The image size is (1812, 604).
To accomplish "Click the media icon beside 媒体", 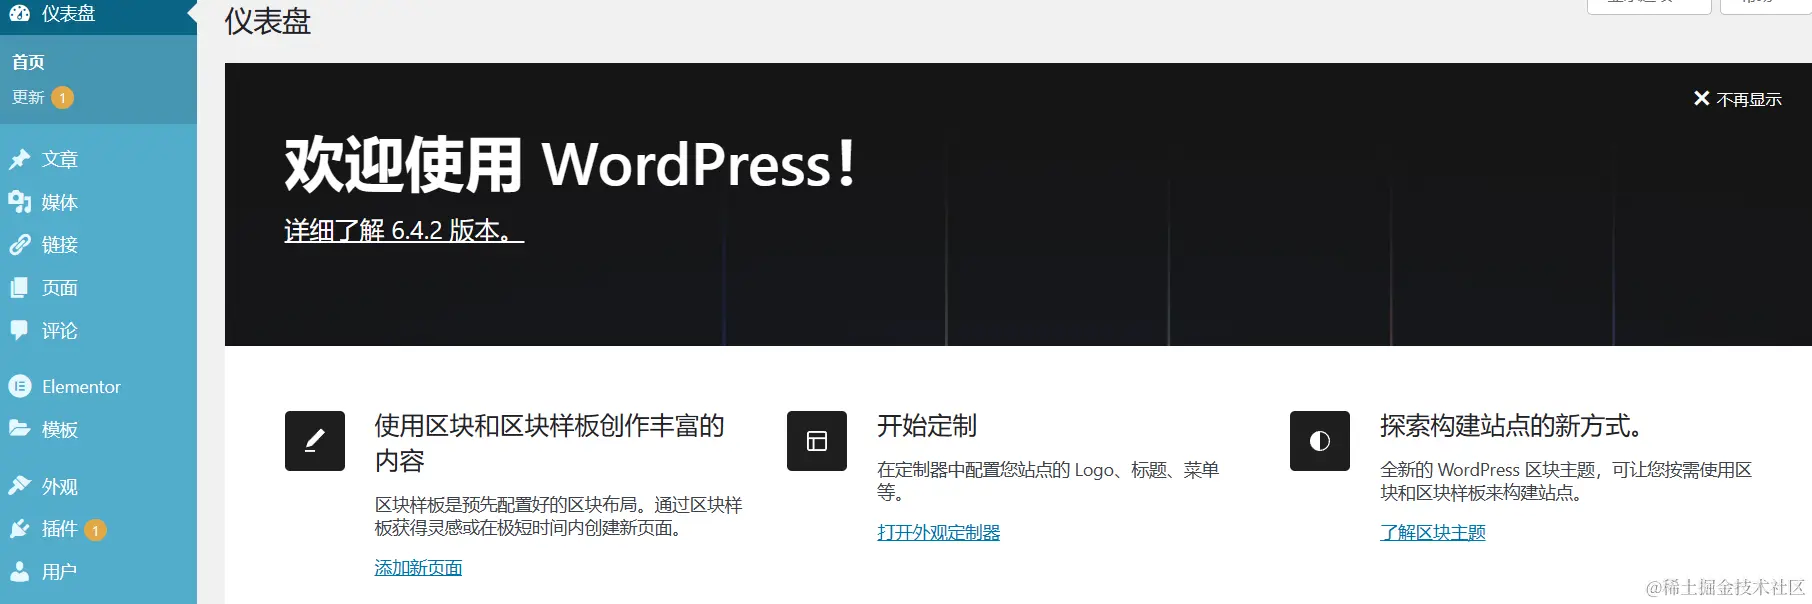I will (19, 202).
